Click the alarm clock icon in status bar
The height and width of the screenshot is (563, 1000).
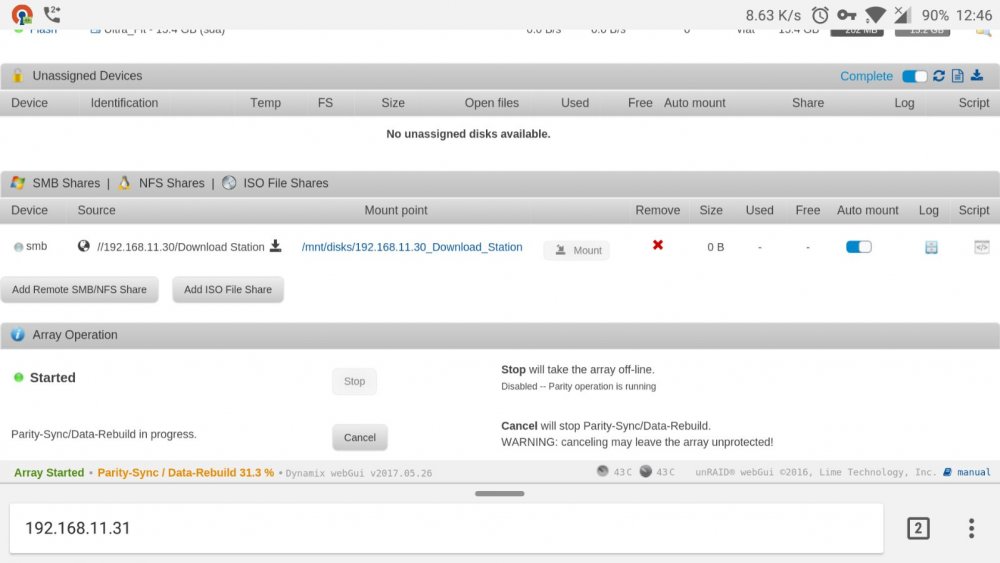point(820,15)
